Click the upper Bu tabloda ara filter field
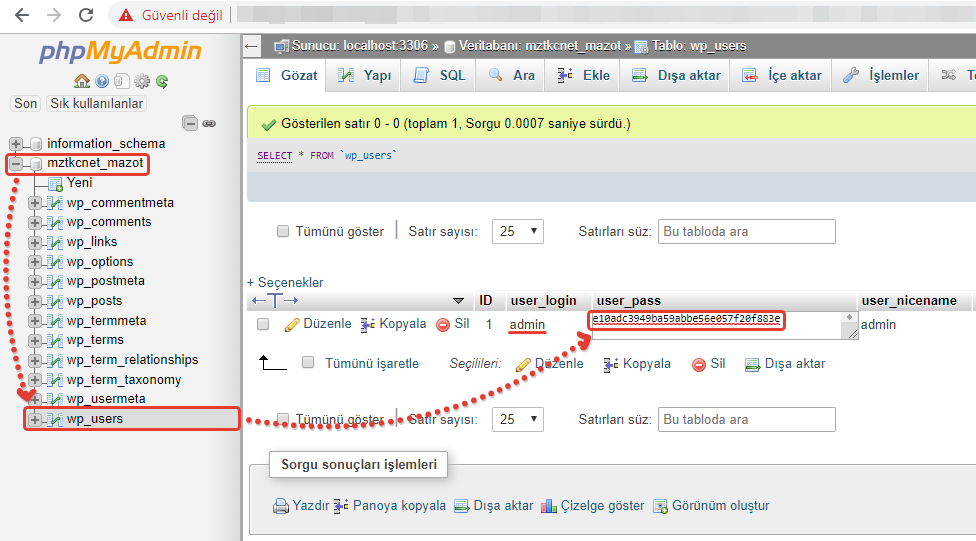The image size is (976, 541). click(x=746, y=231)
